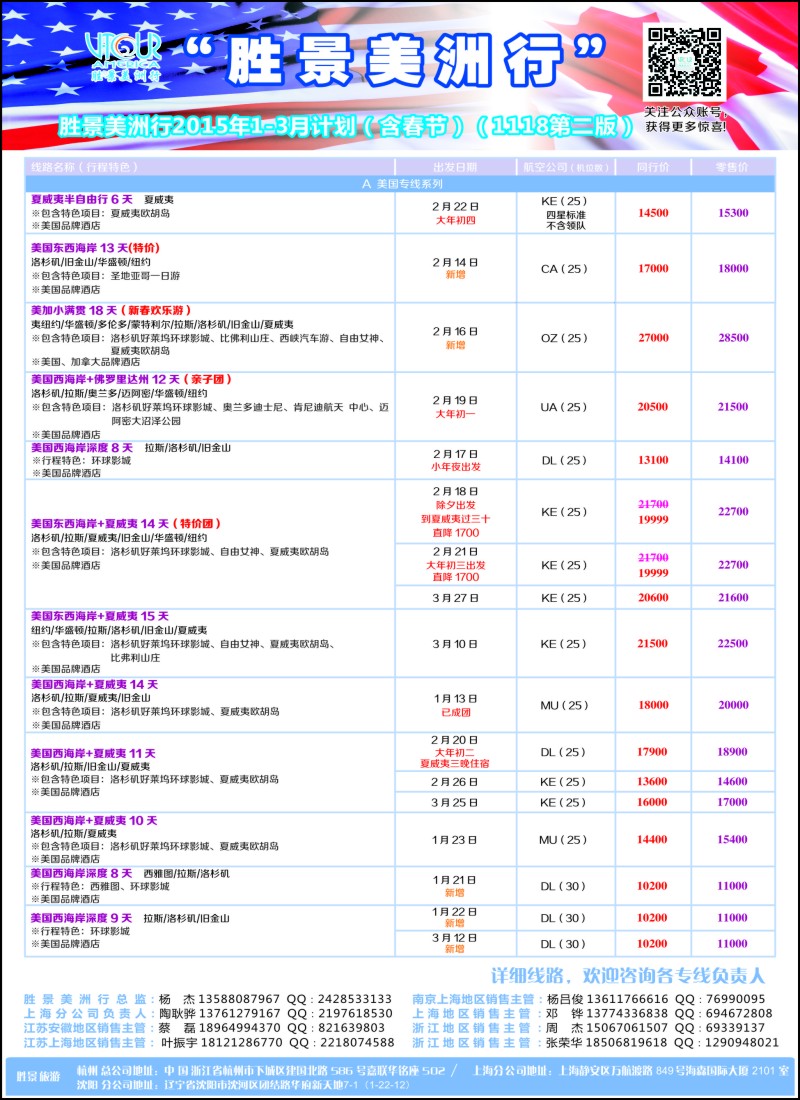
Task: Click the MU(25) airline cell for 1月13日
Action: (x=564, y=705)
